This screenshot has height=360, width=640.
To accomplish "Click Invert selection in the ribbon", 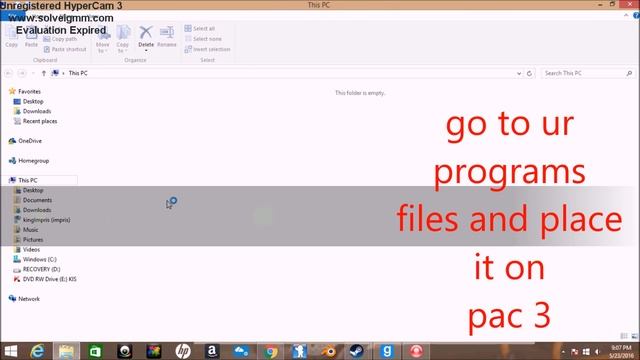I will pos(207,49).
